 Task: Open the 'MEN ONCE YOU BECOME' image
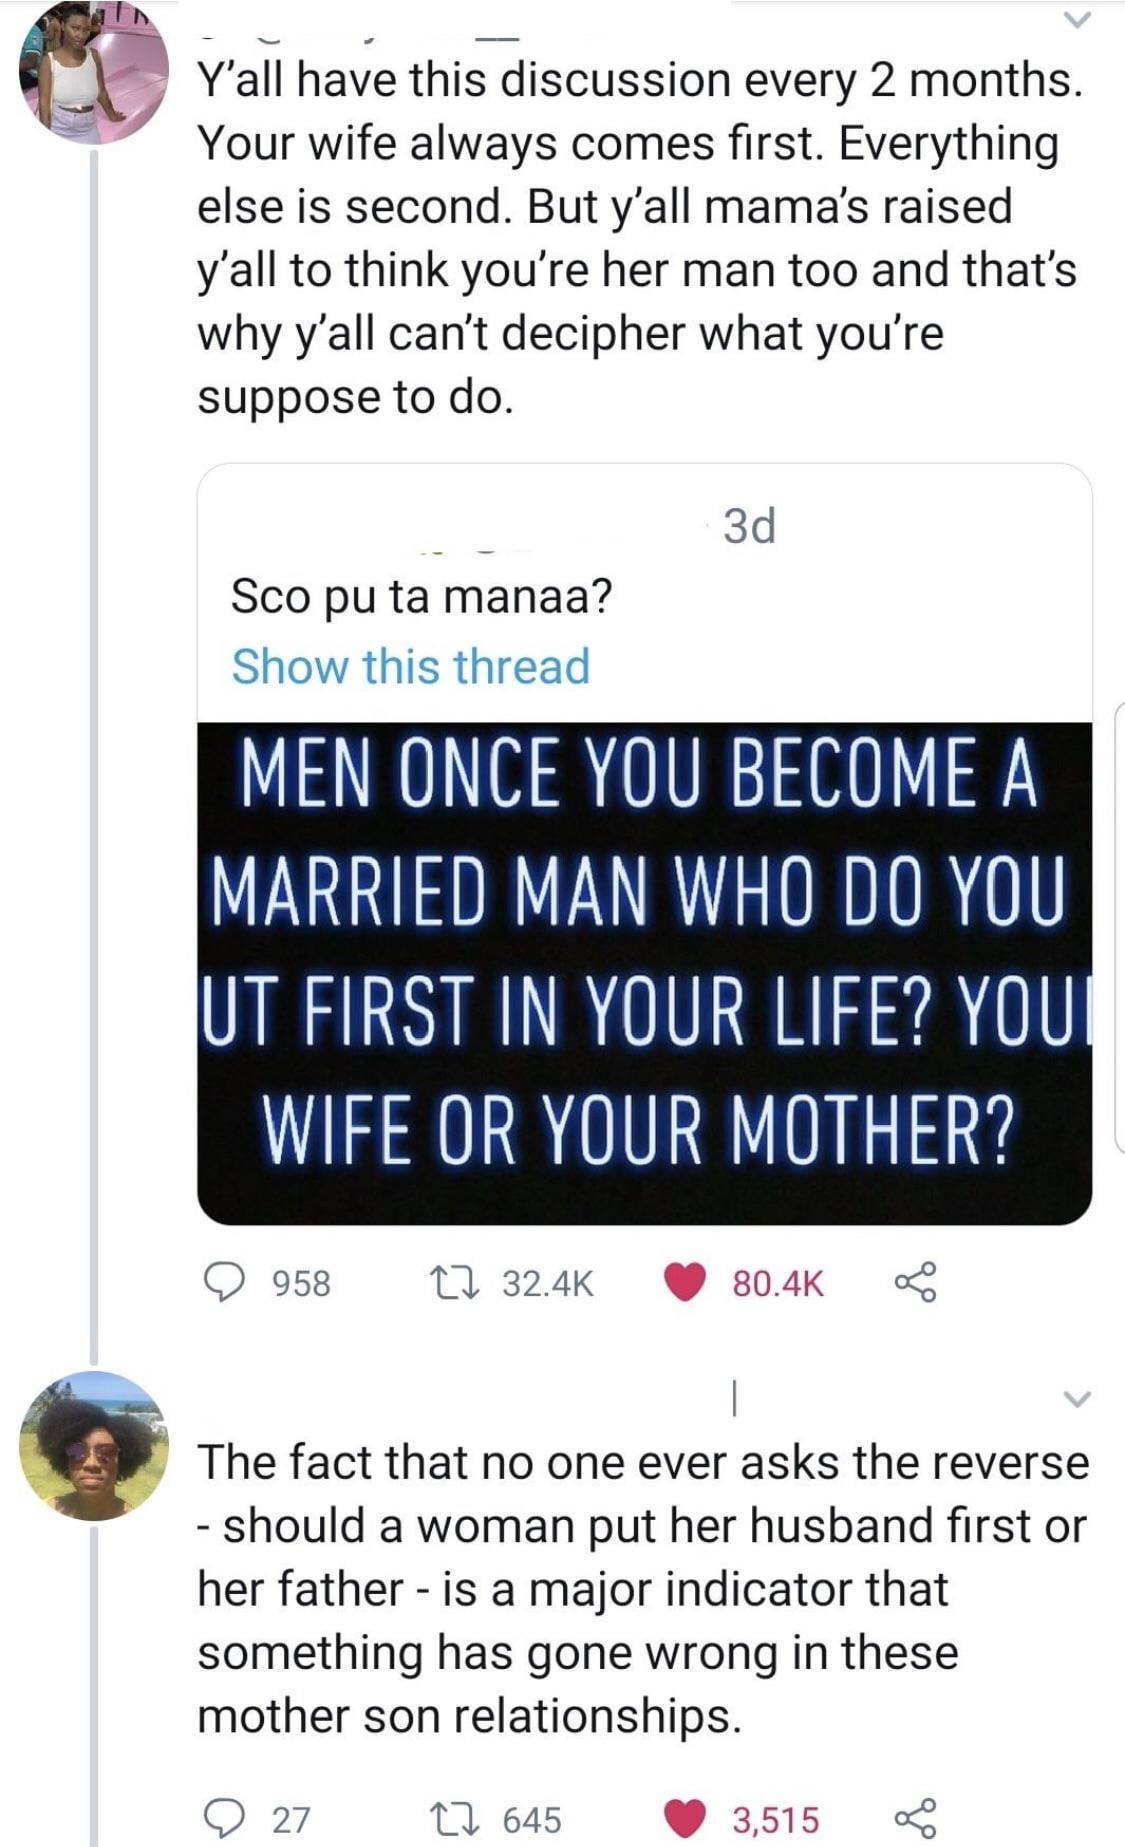644,972
